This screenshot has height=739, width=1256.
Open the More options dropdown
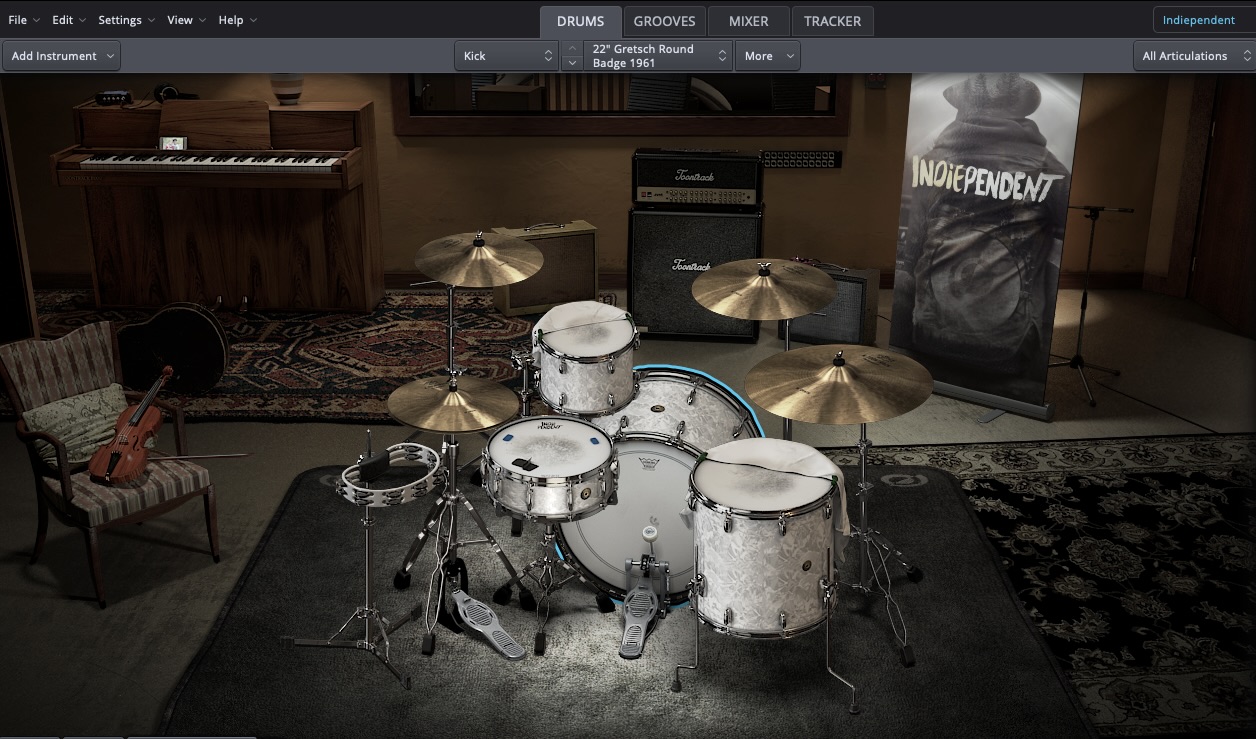(x=767, y=56)
